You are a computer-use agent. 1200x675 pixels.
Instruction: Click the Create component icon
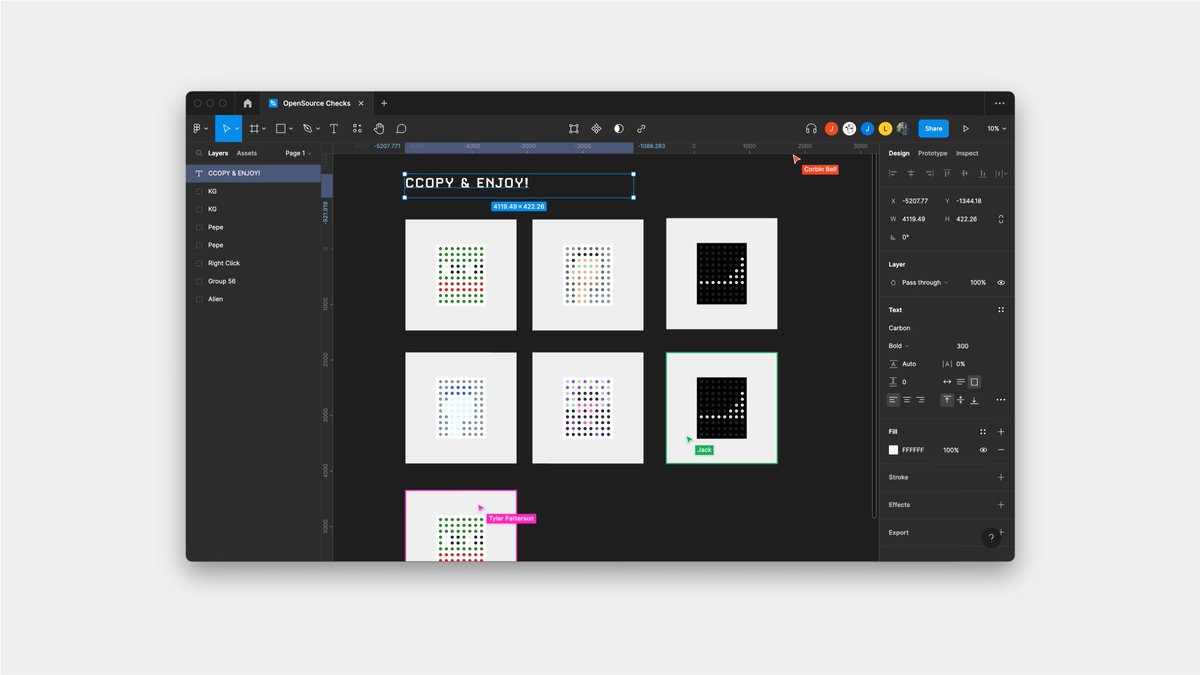pos(596,129)
